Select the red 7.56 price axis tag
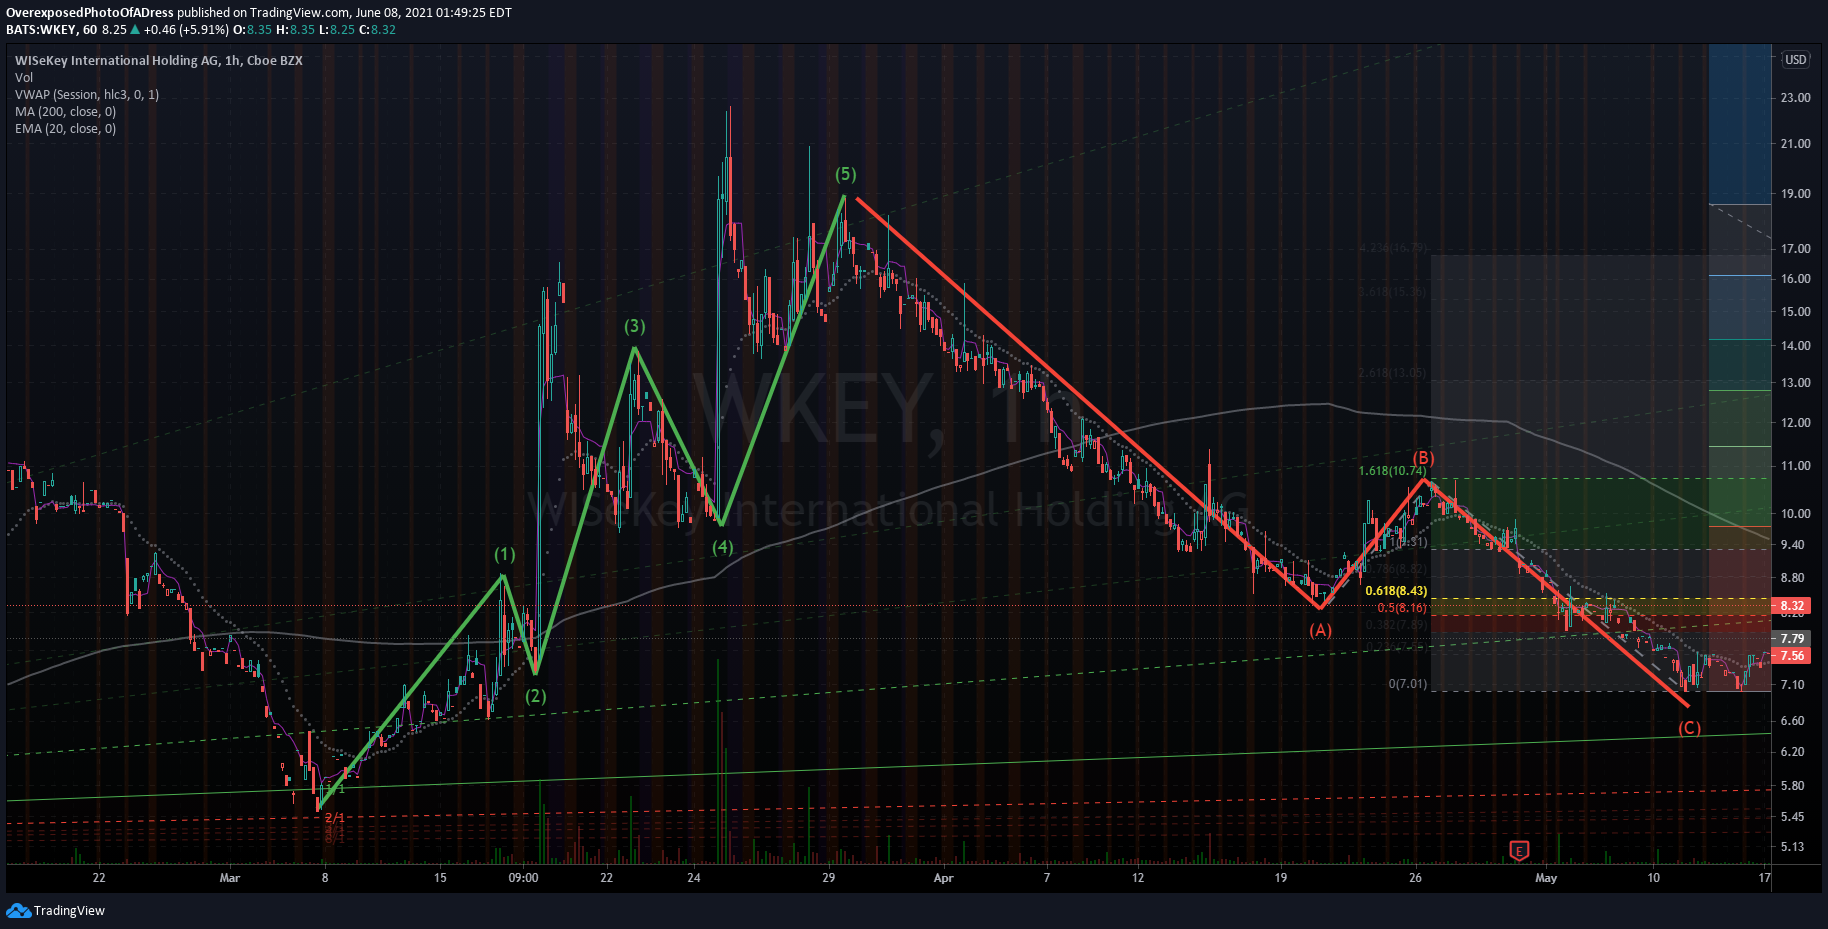The height and width of the screenshot is (929, 1828). click(1791, 656)
